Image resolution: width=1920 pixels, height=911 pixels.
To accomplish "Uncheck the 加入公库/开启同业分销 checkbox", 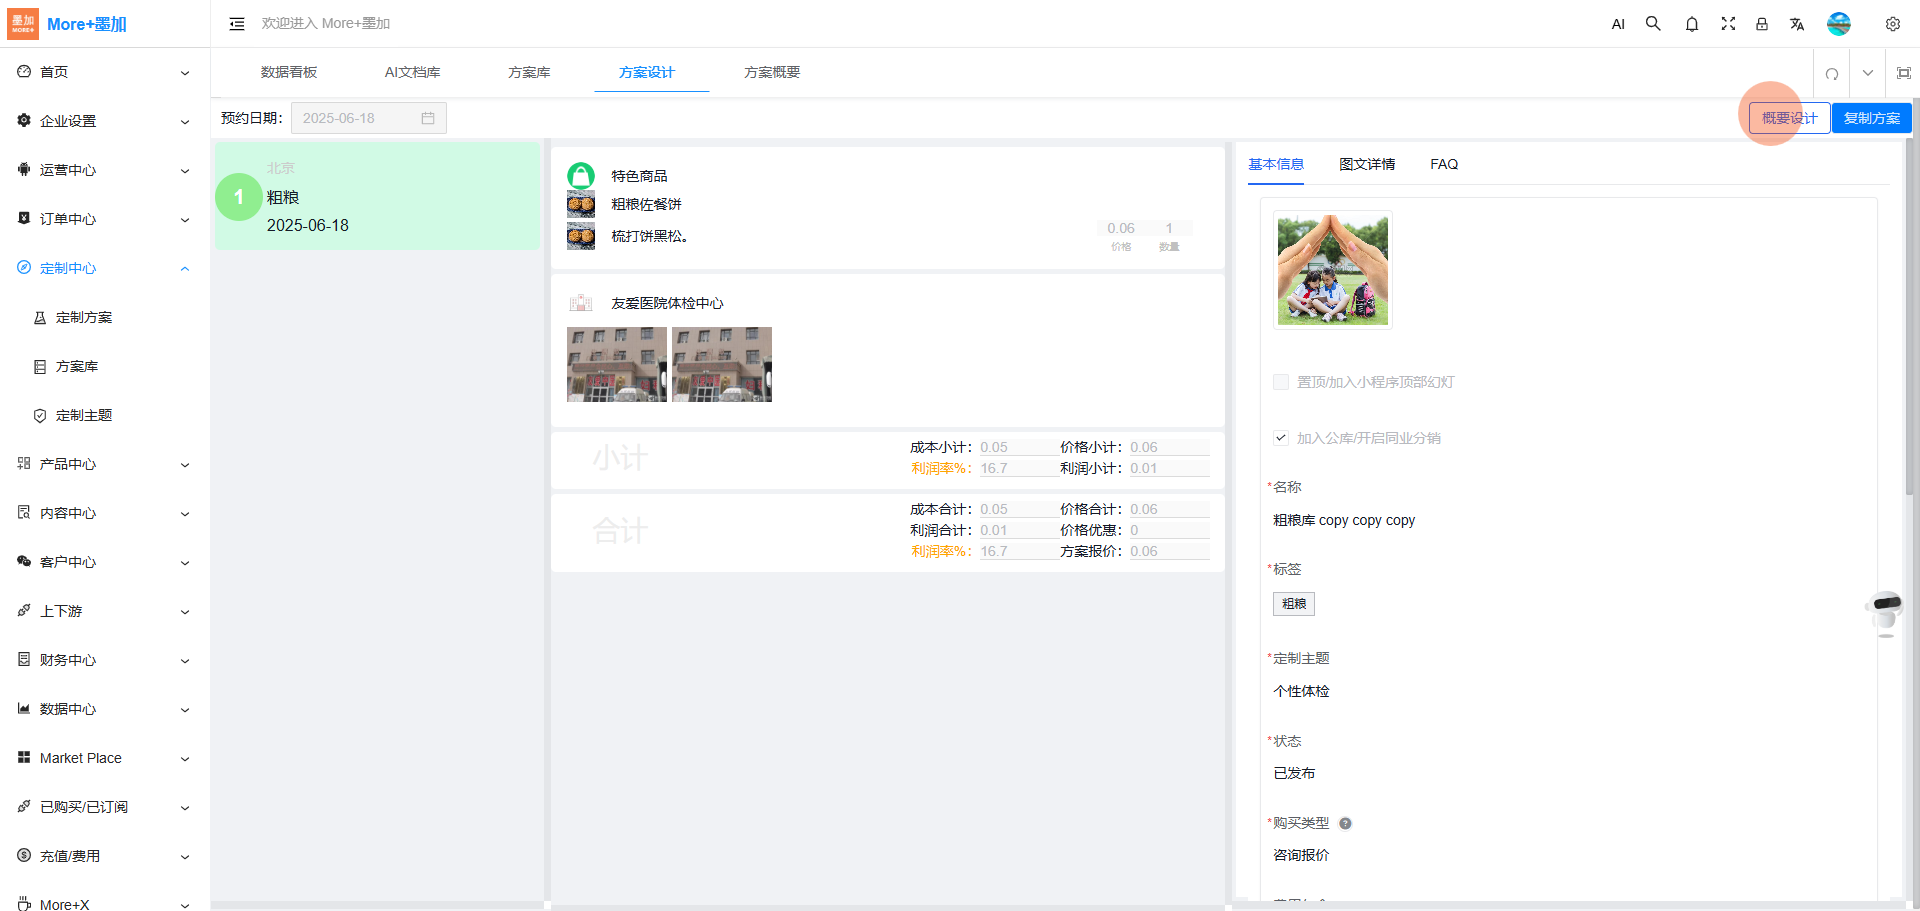I will [1281, 438].
